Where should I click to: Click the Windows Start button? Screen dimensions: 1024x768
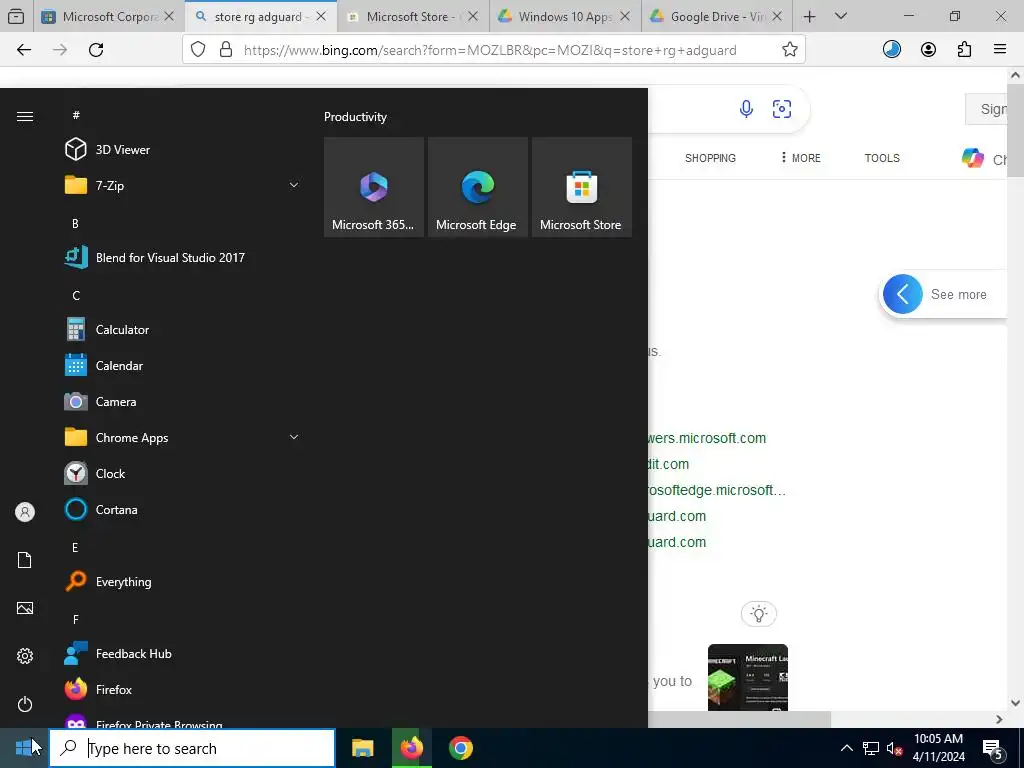[x=24, y=748]
